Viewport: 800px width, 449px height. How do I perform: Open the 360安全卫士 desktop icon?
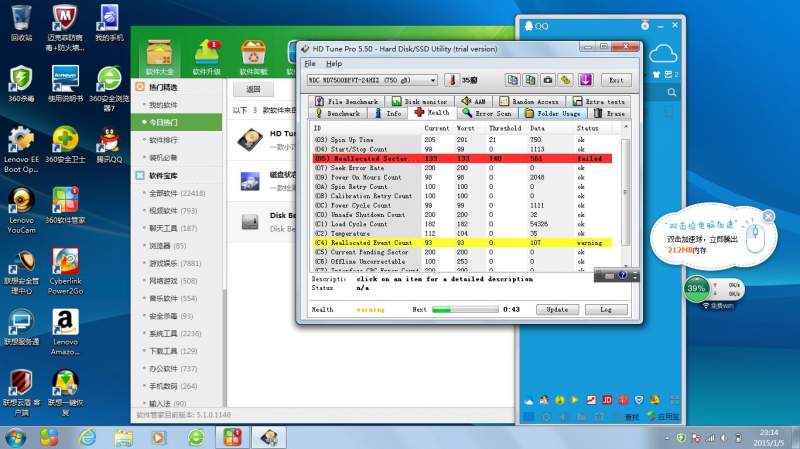(65, 145)
